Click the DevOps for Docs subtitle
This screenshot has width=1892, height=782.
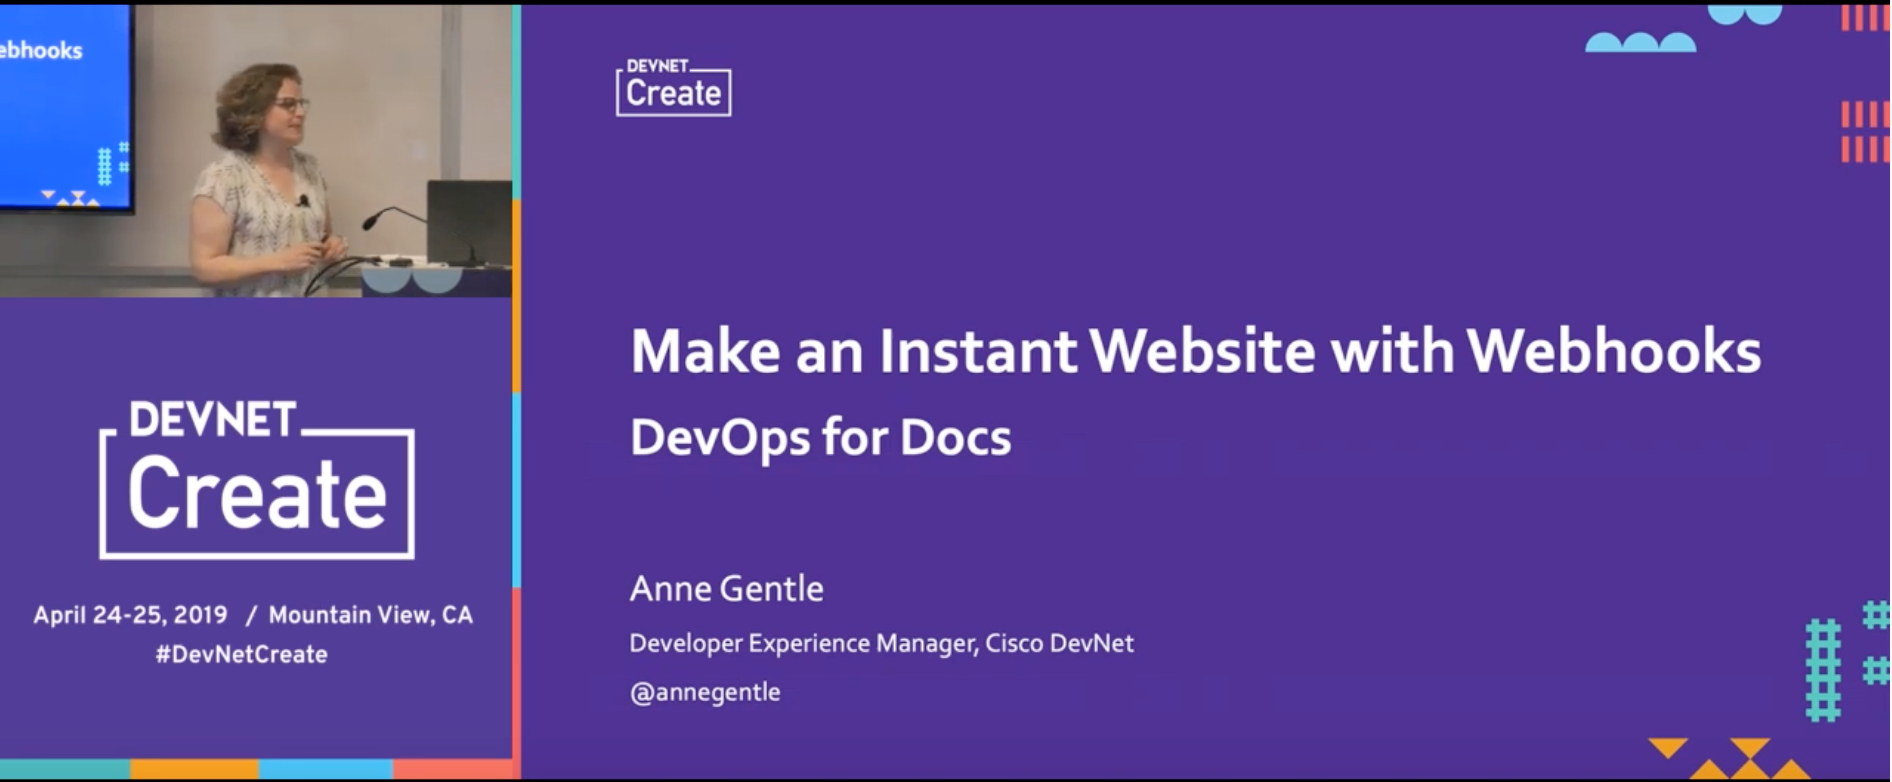820,438
